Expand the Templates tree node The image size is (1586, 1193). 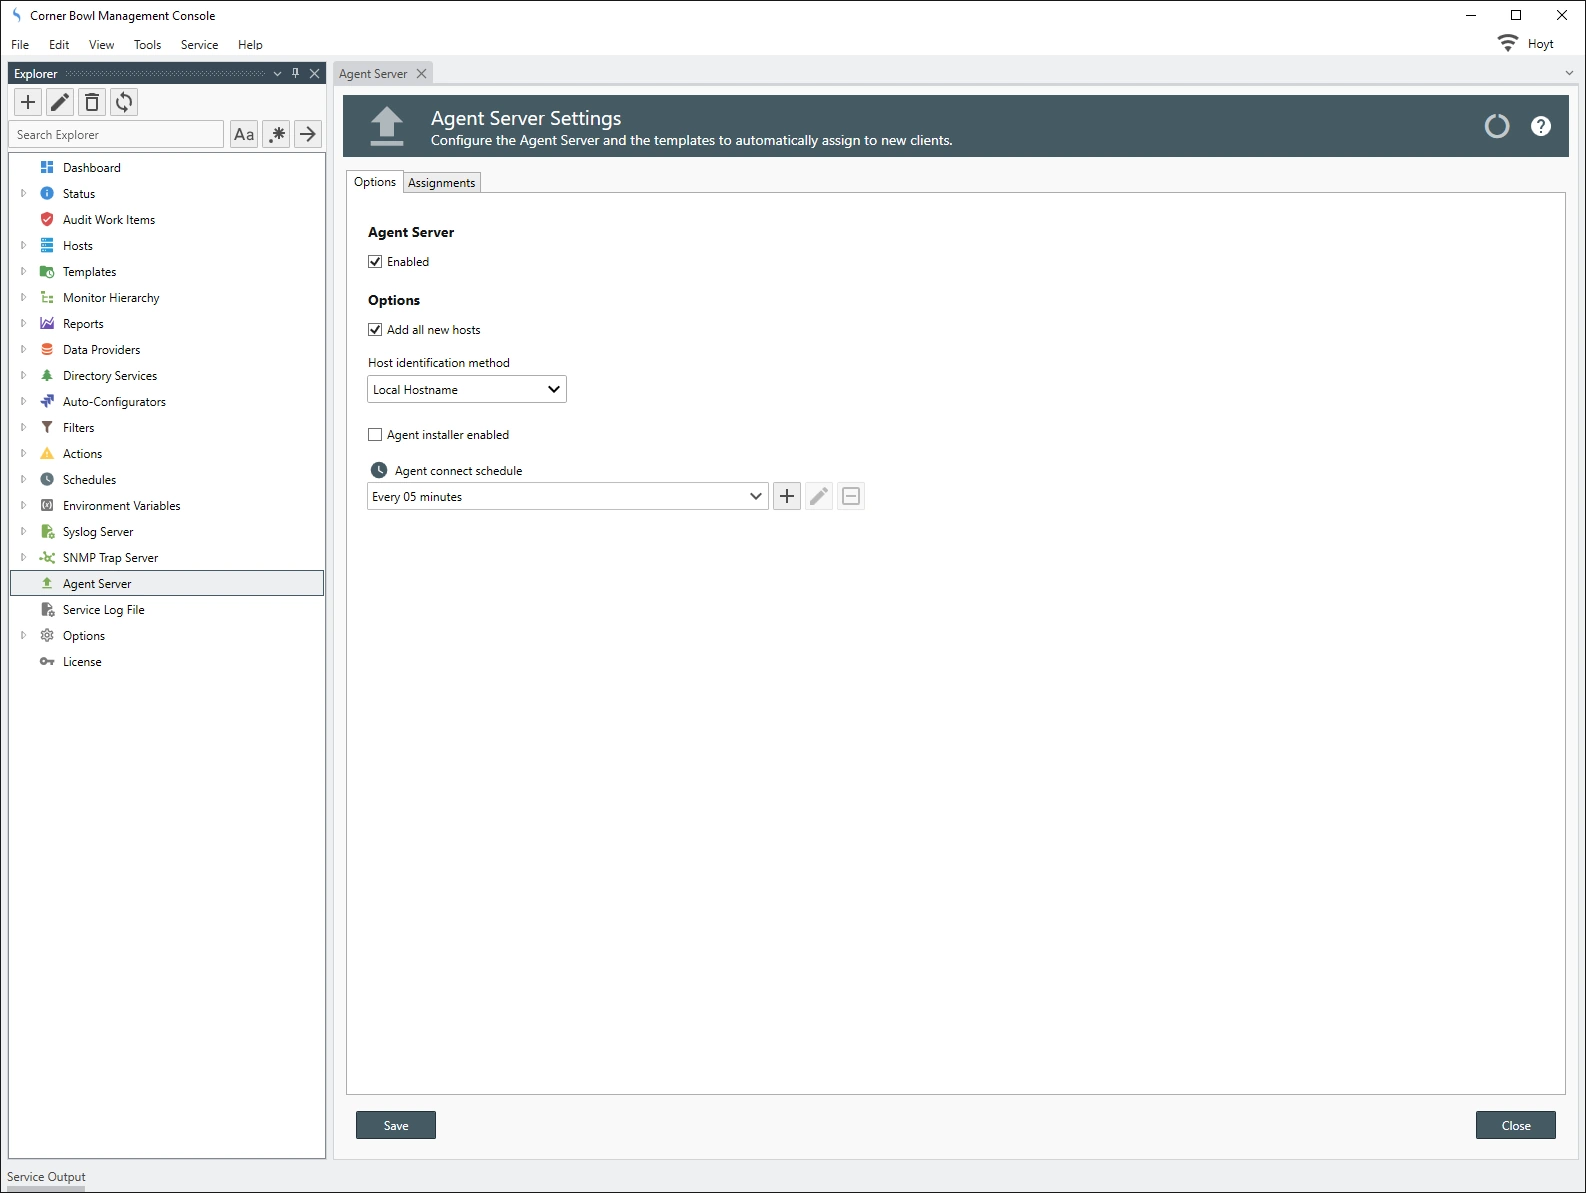[x=23, y=271]
